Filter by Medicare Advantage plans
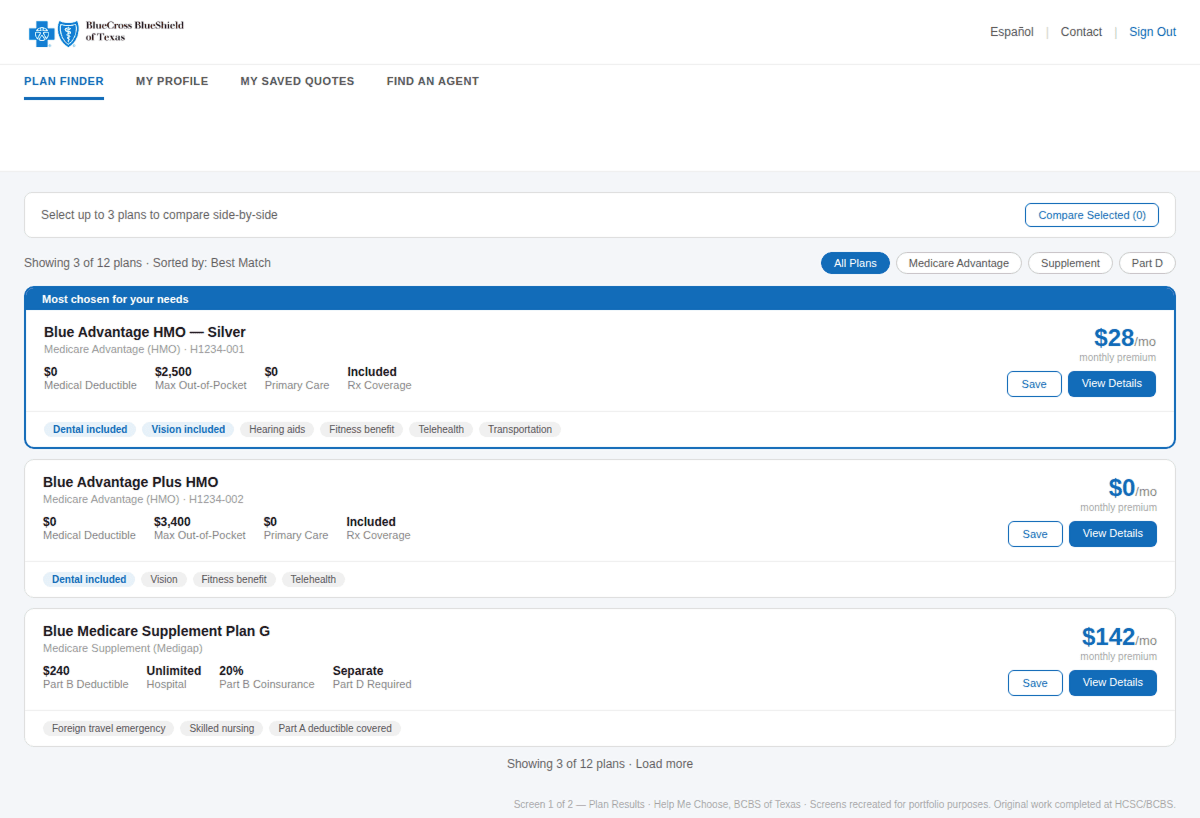 click(959, 263)
